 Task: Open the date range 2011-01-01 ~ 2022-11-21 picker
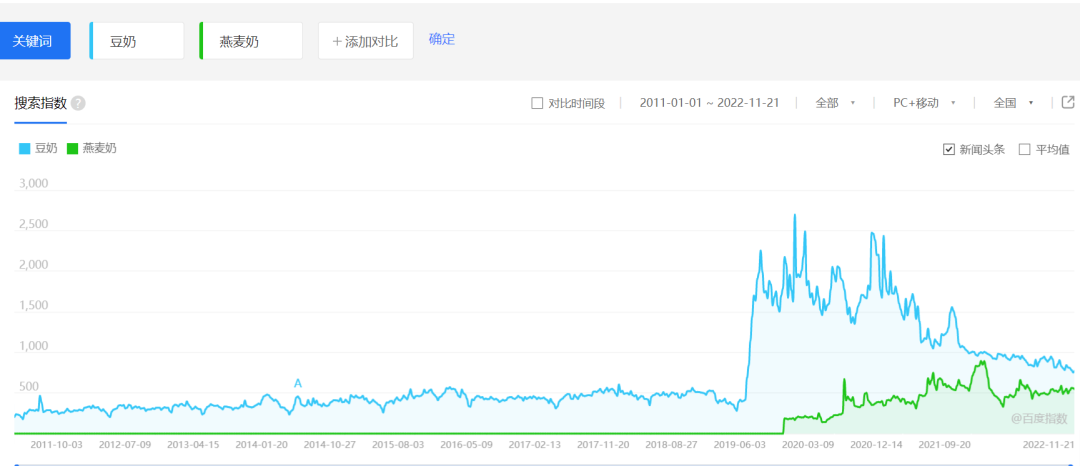click(709, 103)
